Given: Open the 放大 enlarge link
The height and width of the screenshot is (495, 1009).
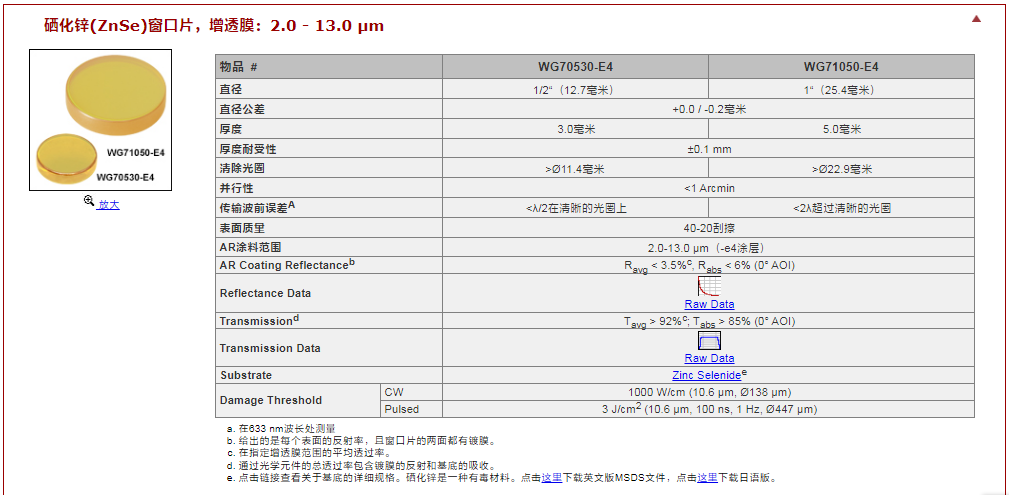Looking at the screenshot, I should click(x=108, y=204).
